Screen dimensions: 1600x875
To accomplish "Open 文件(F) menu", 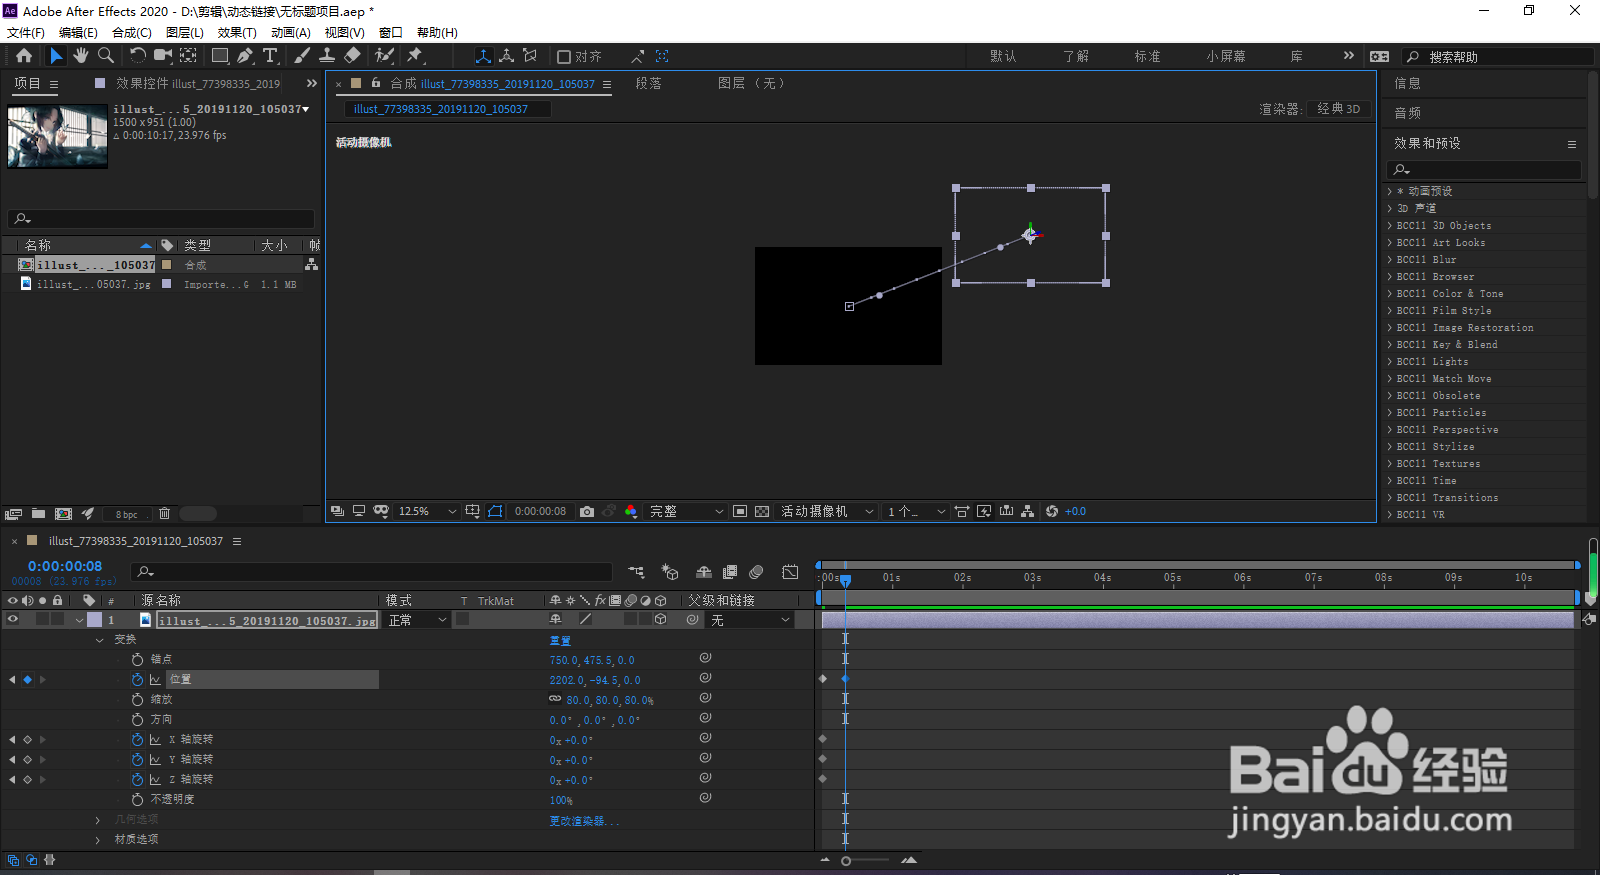I will point(26,33).
